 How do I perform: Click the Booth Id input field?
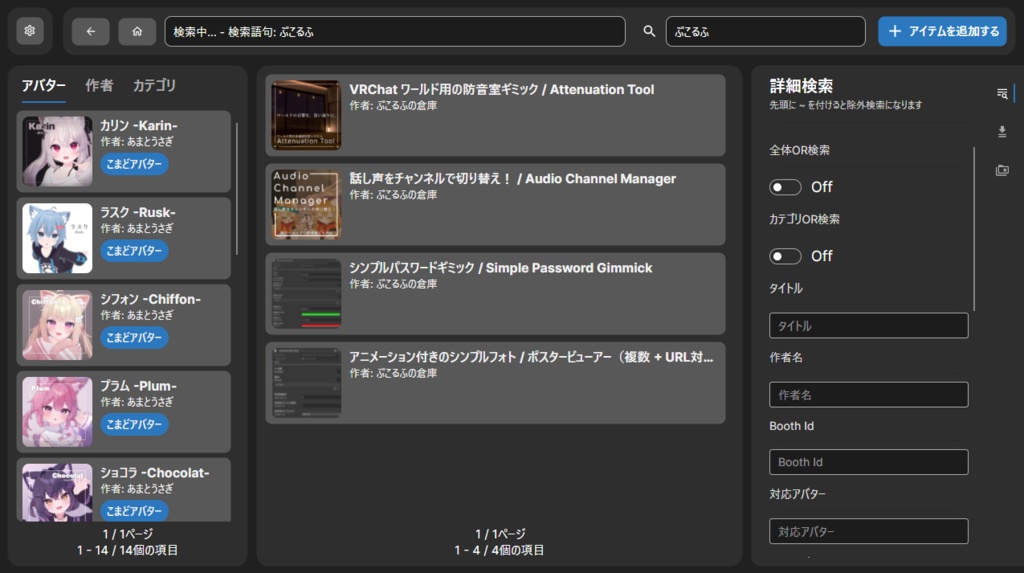click(x=869, y=462)
